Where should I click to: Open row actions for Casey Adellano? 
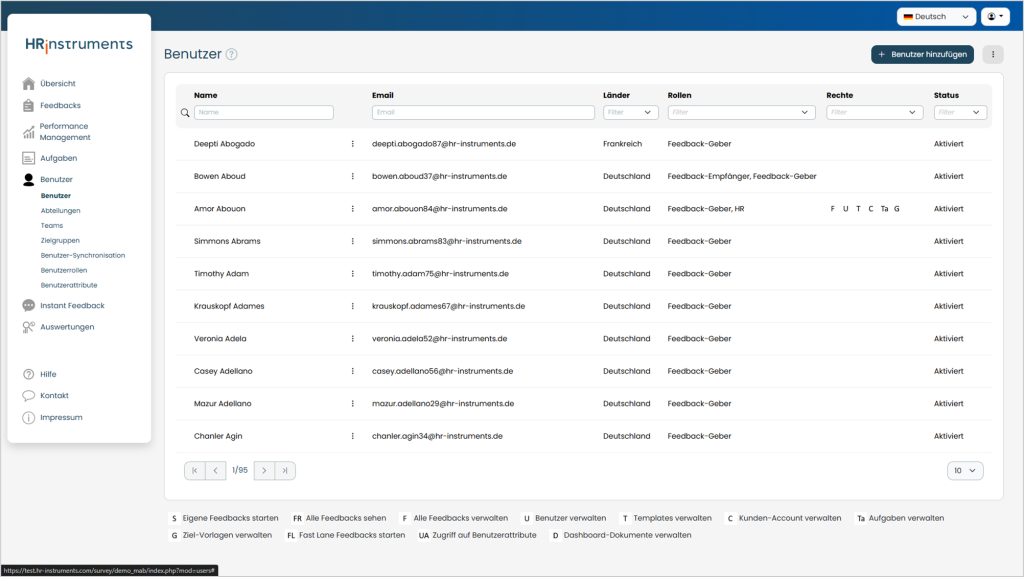click(353, 371)
